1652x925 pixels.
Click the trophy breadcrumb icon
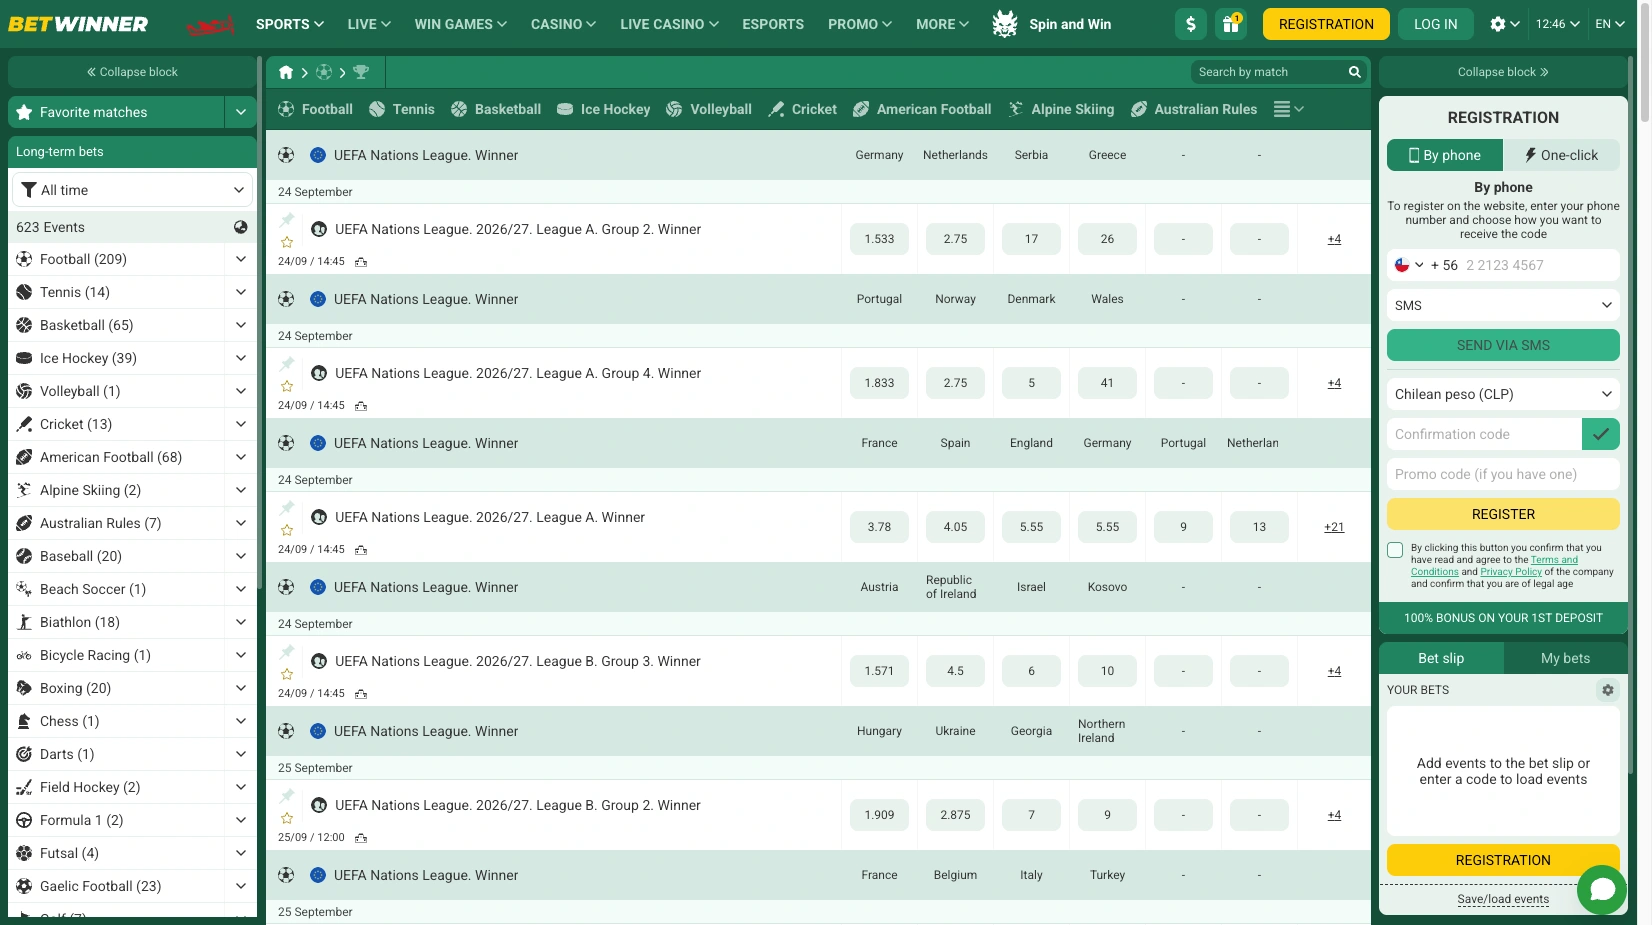(361, 72)
